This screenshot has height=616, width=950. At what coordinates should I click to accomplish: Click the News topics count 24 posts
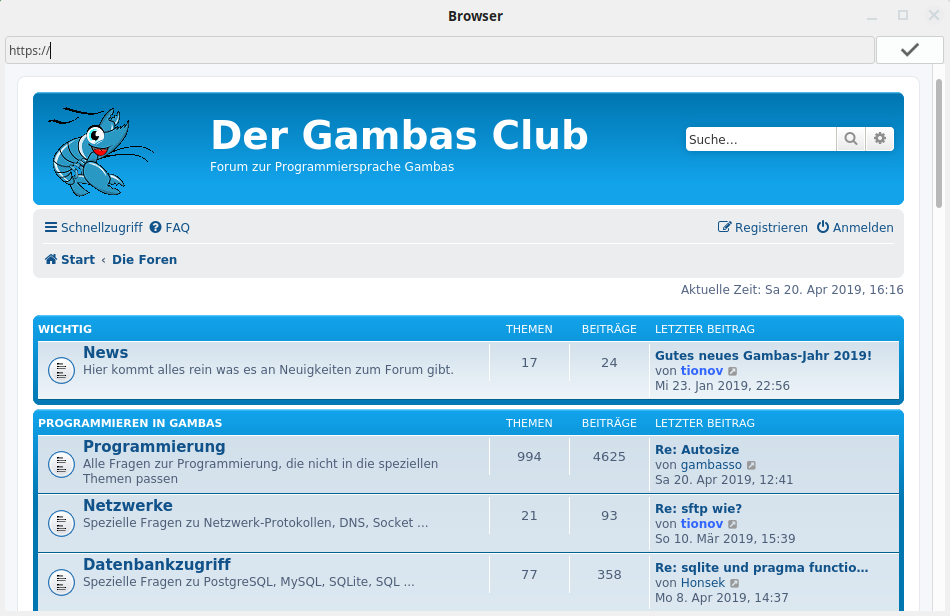[609, 363]
